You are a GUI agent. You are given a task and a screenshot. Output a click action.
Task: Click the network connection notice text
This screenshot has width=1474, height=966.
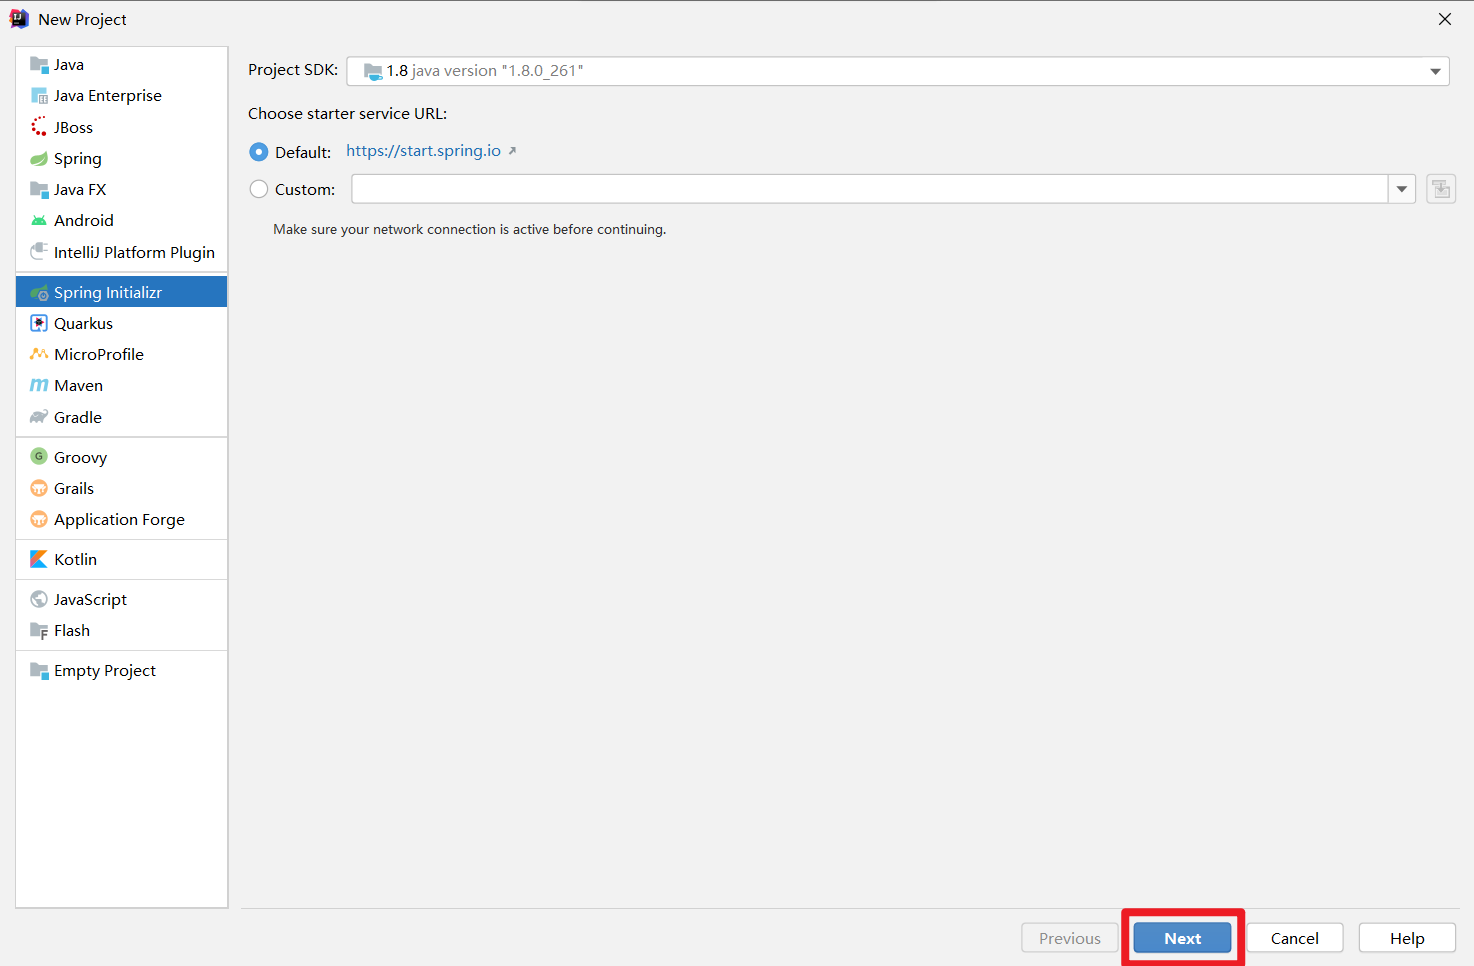click(x=469, y=229)
